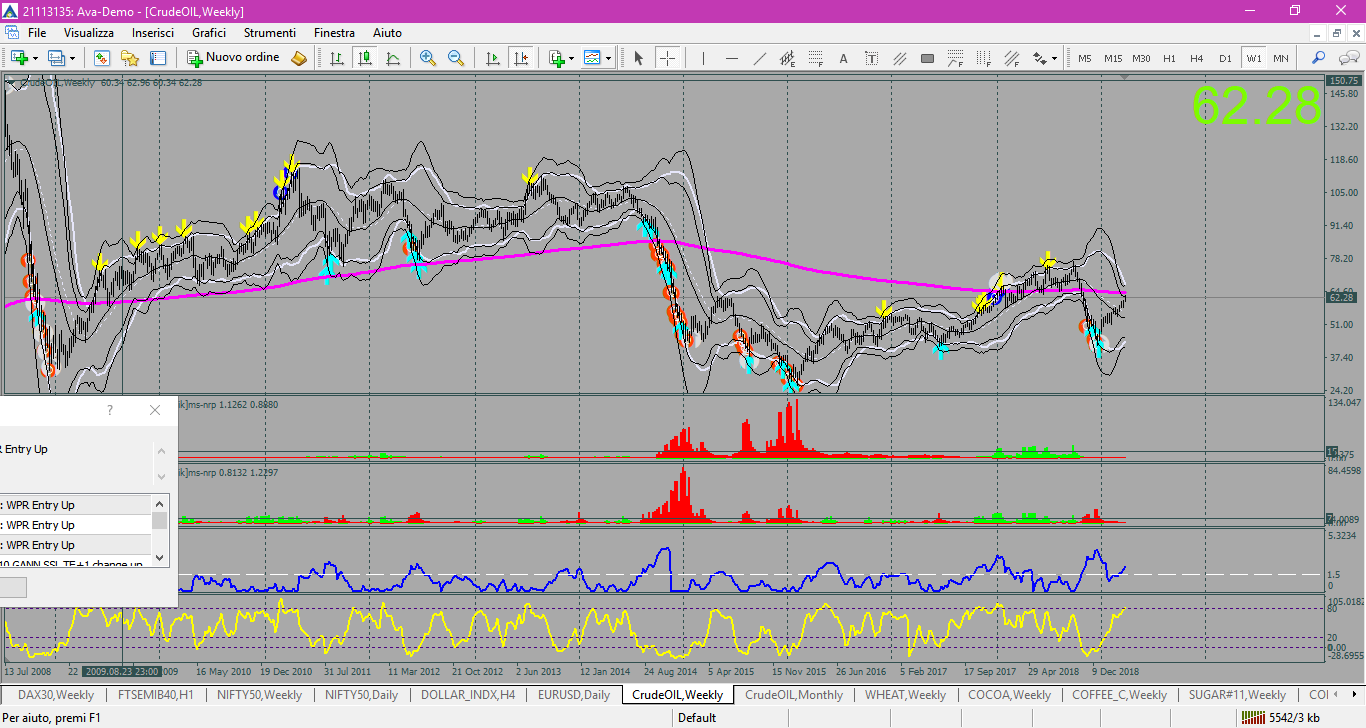Switch to the DAX30,Weekly chart tab
The image size is (1366, 728).
click(56, 695)
